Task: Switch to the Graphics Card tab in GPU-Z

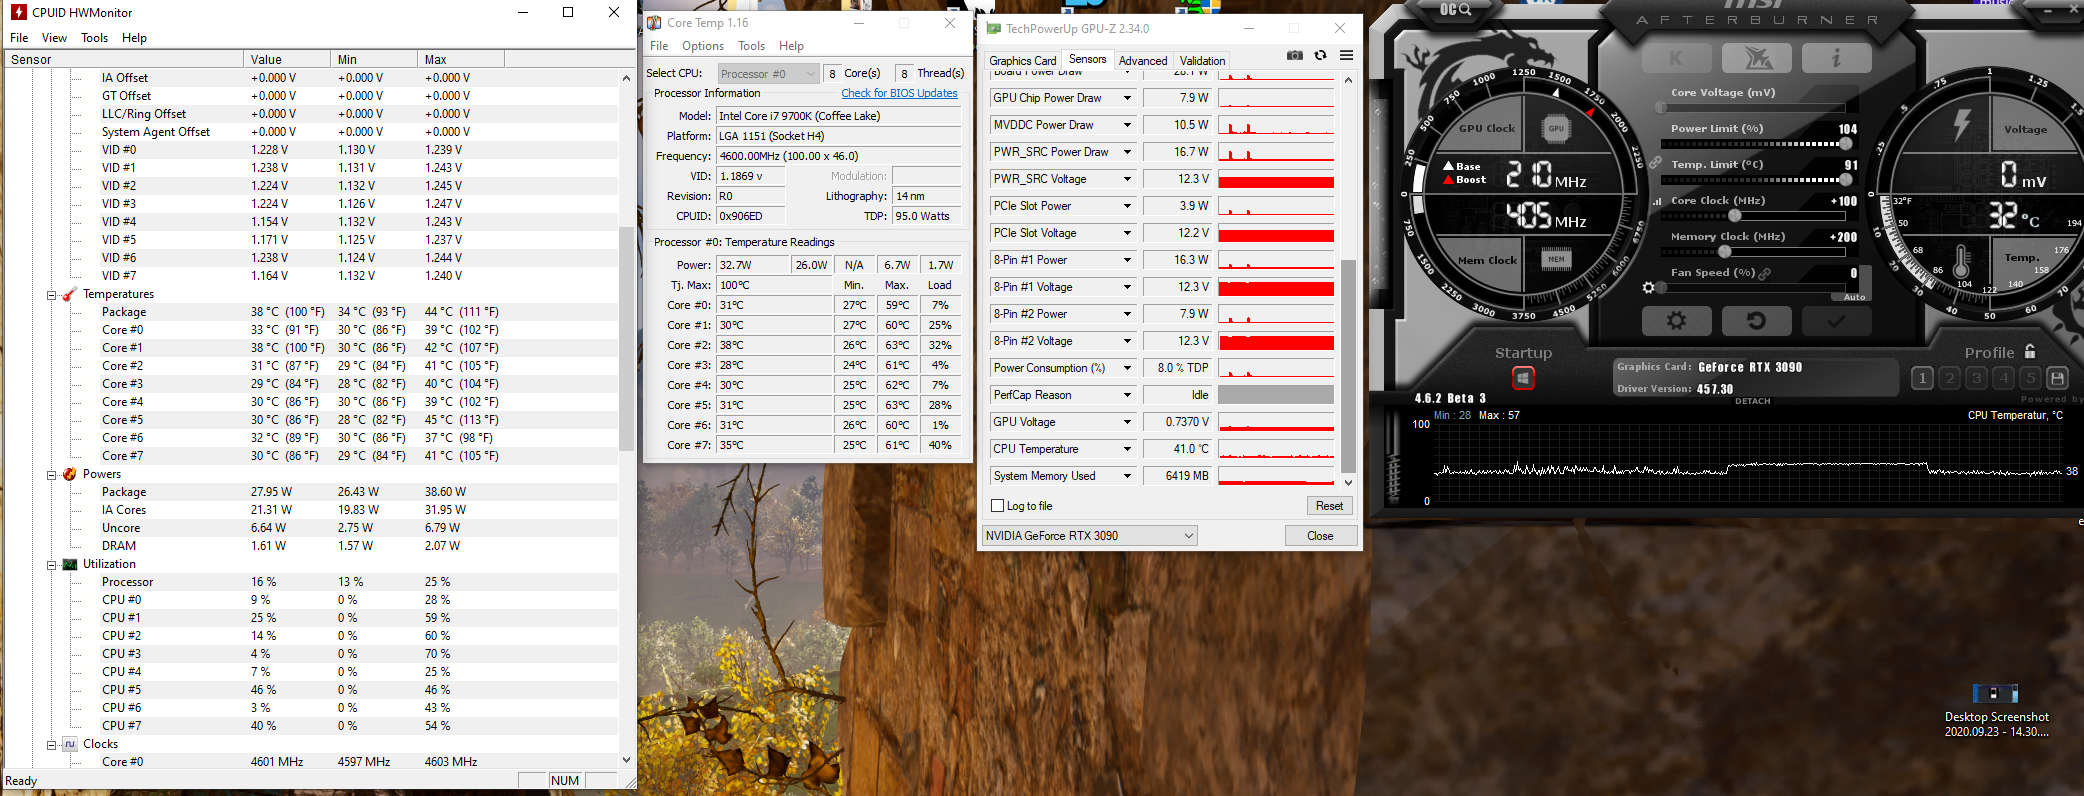Action: click(1022, 61)
